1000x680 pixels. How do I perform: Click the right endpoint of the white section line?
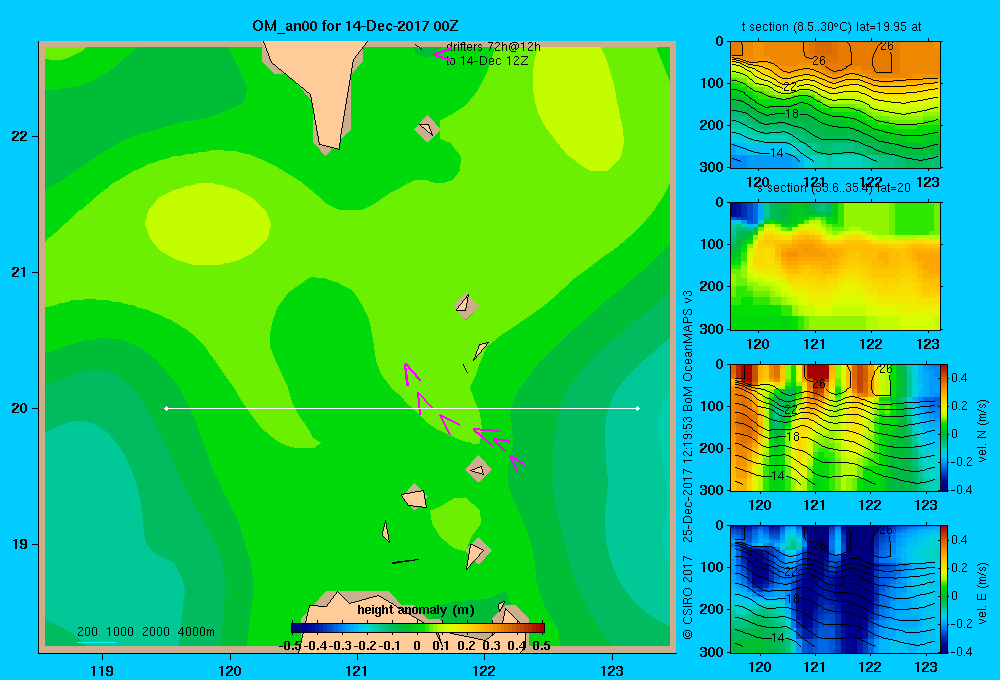coord(638,408)
